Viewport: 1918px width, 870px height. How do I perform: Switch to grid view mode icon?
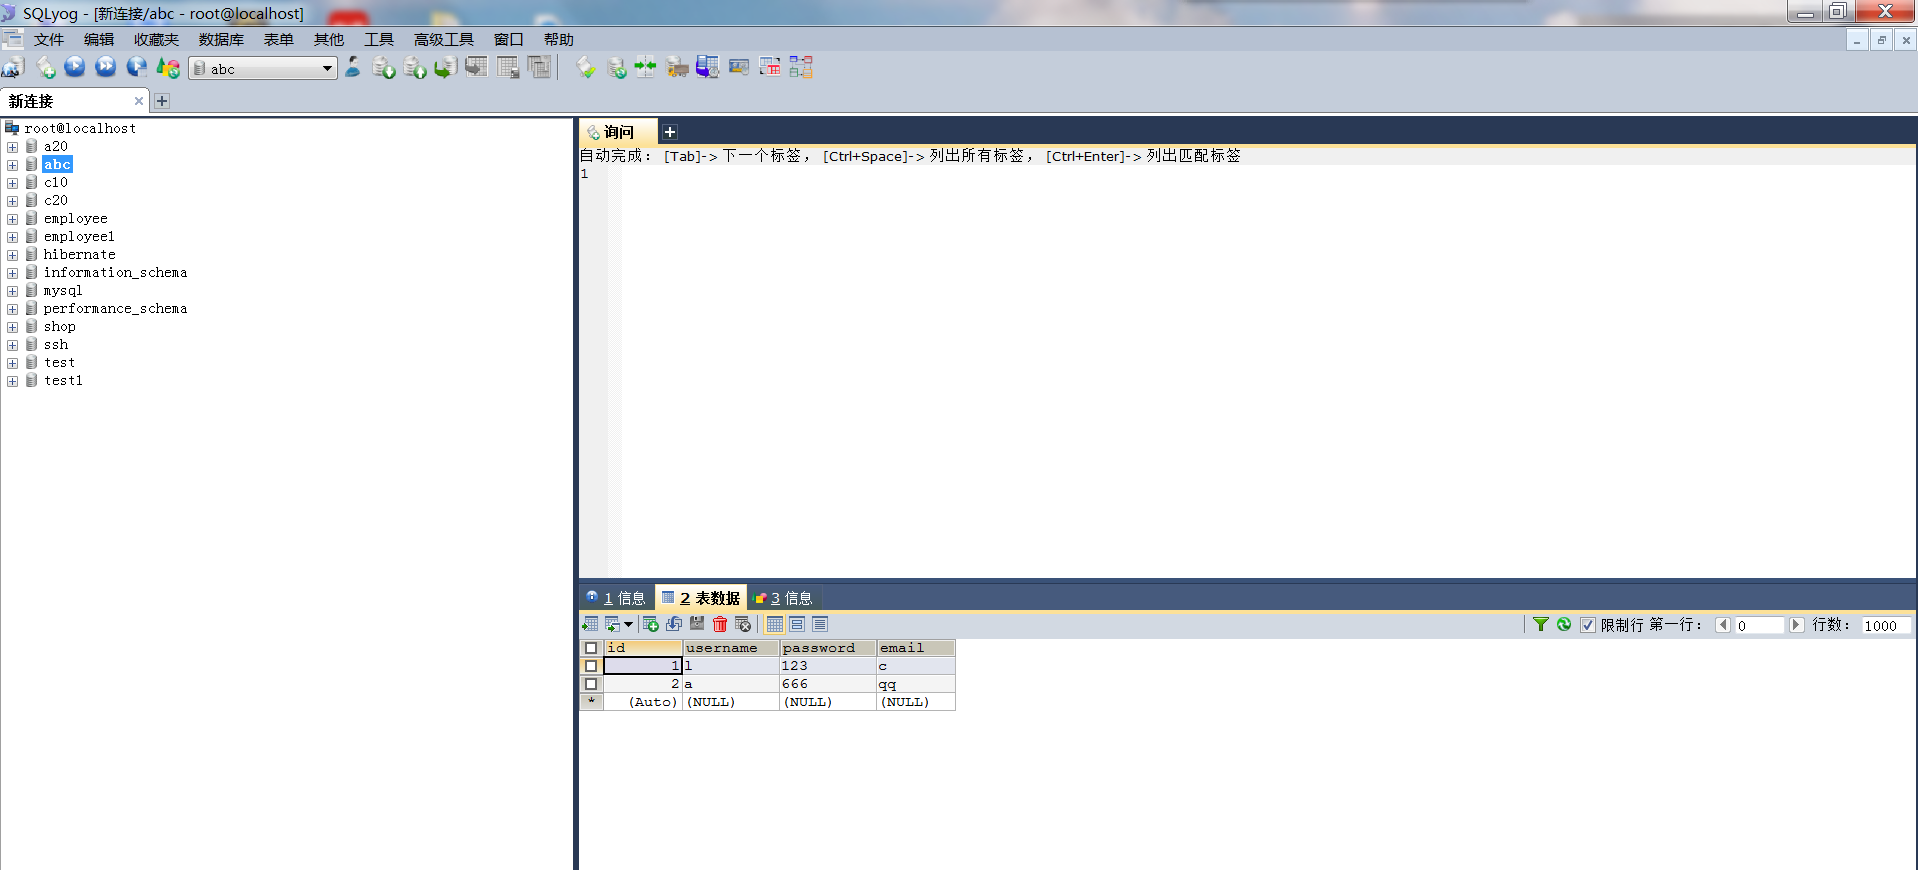[775, 624]
